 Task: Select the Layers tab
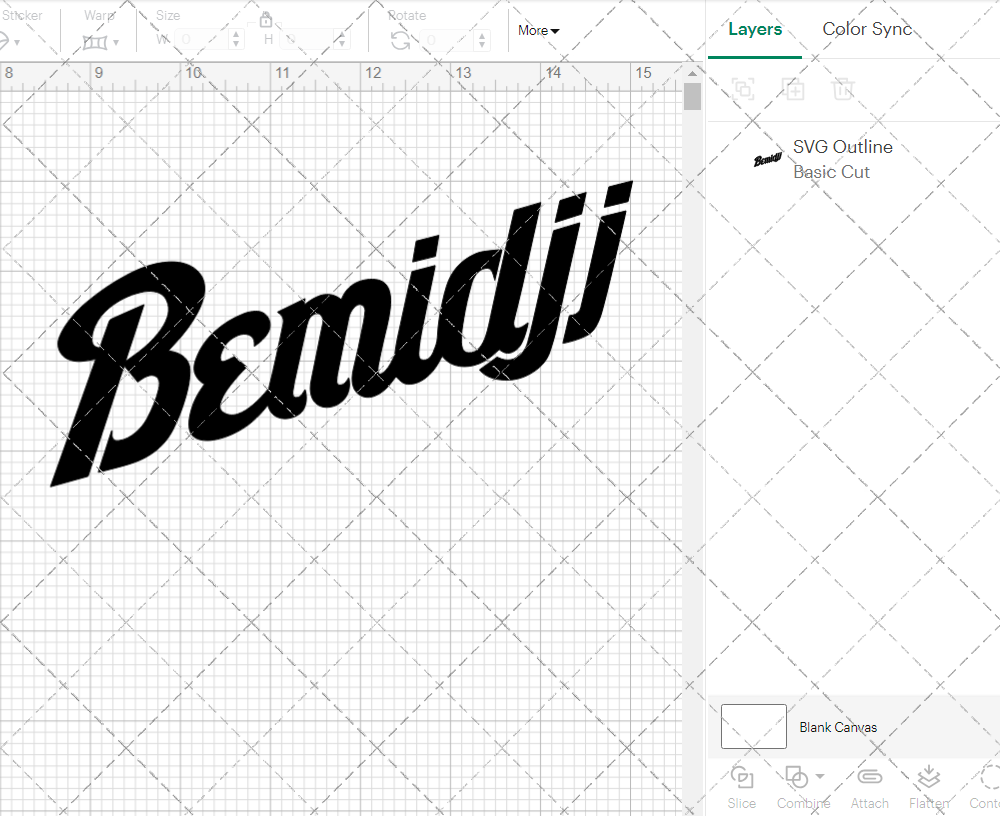755,29
